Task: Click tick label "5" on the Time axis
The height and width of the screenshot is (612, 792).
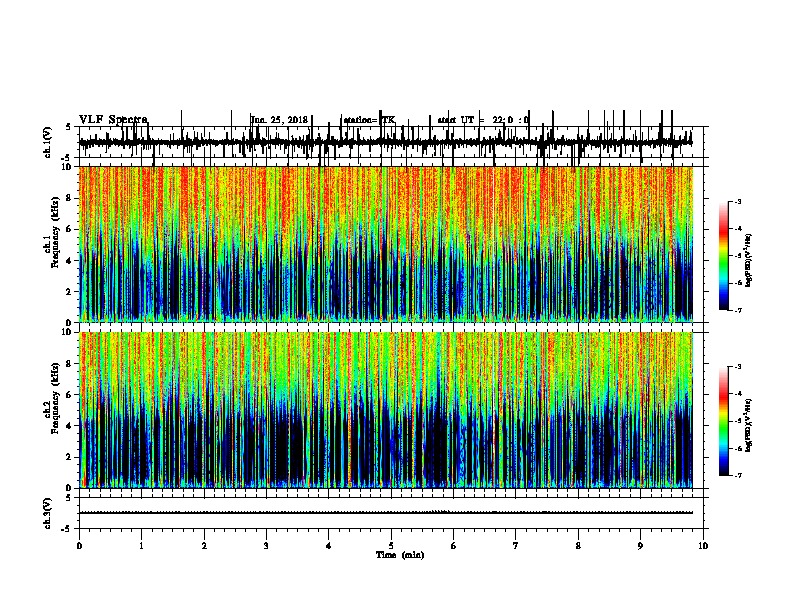Action: click(x=391, y=546)
